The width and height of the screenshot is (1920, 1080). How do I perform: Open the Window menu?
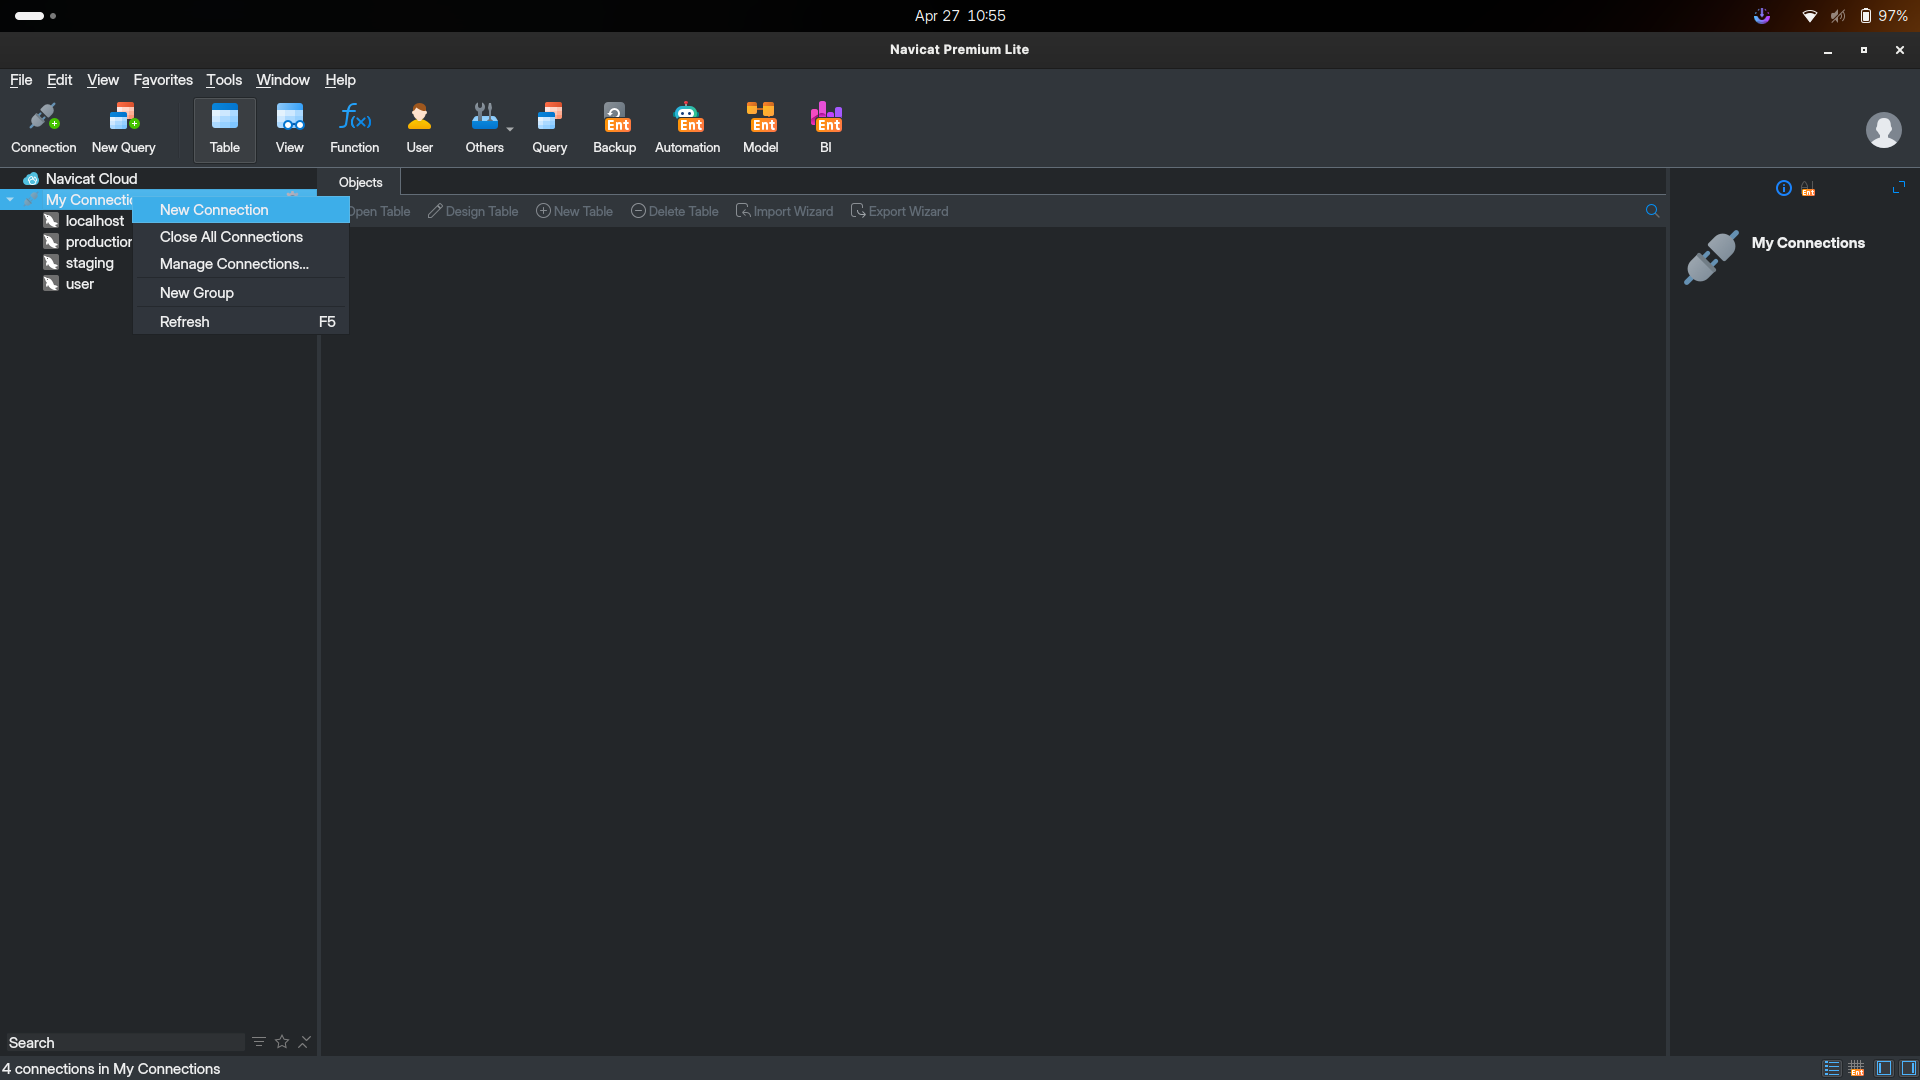(283, 80)
